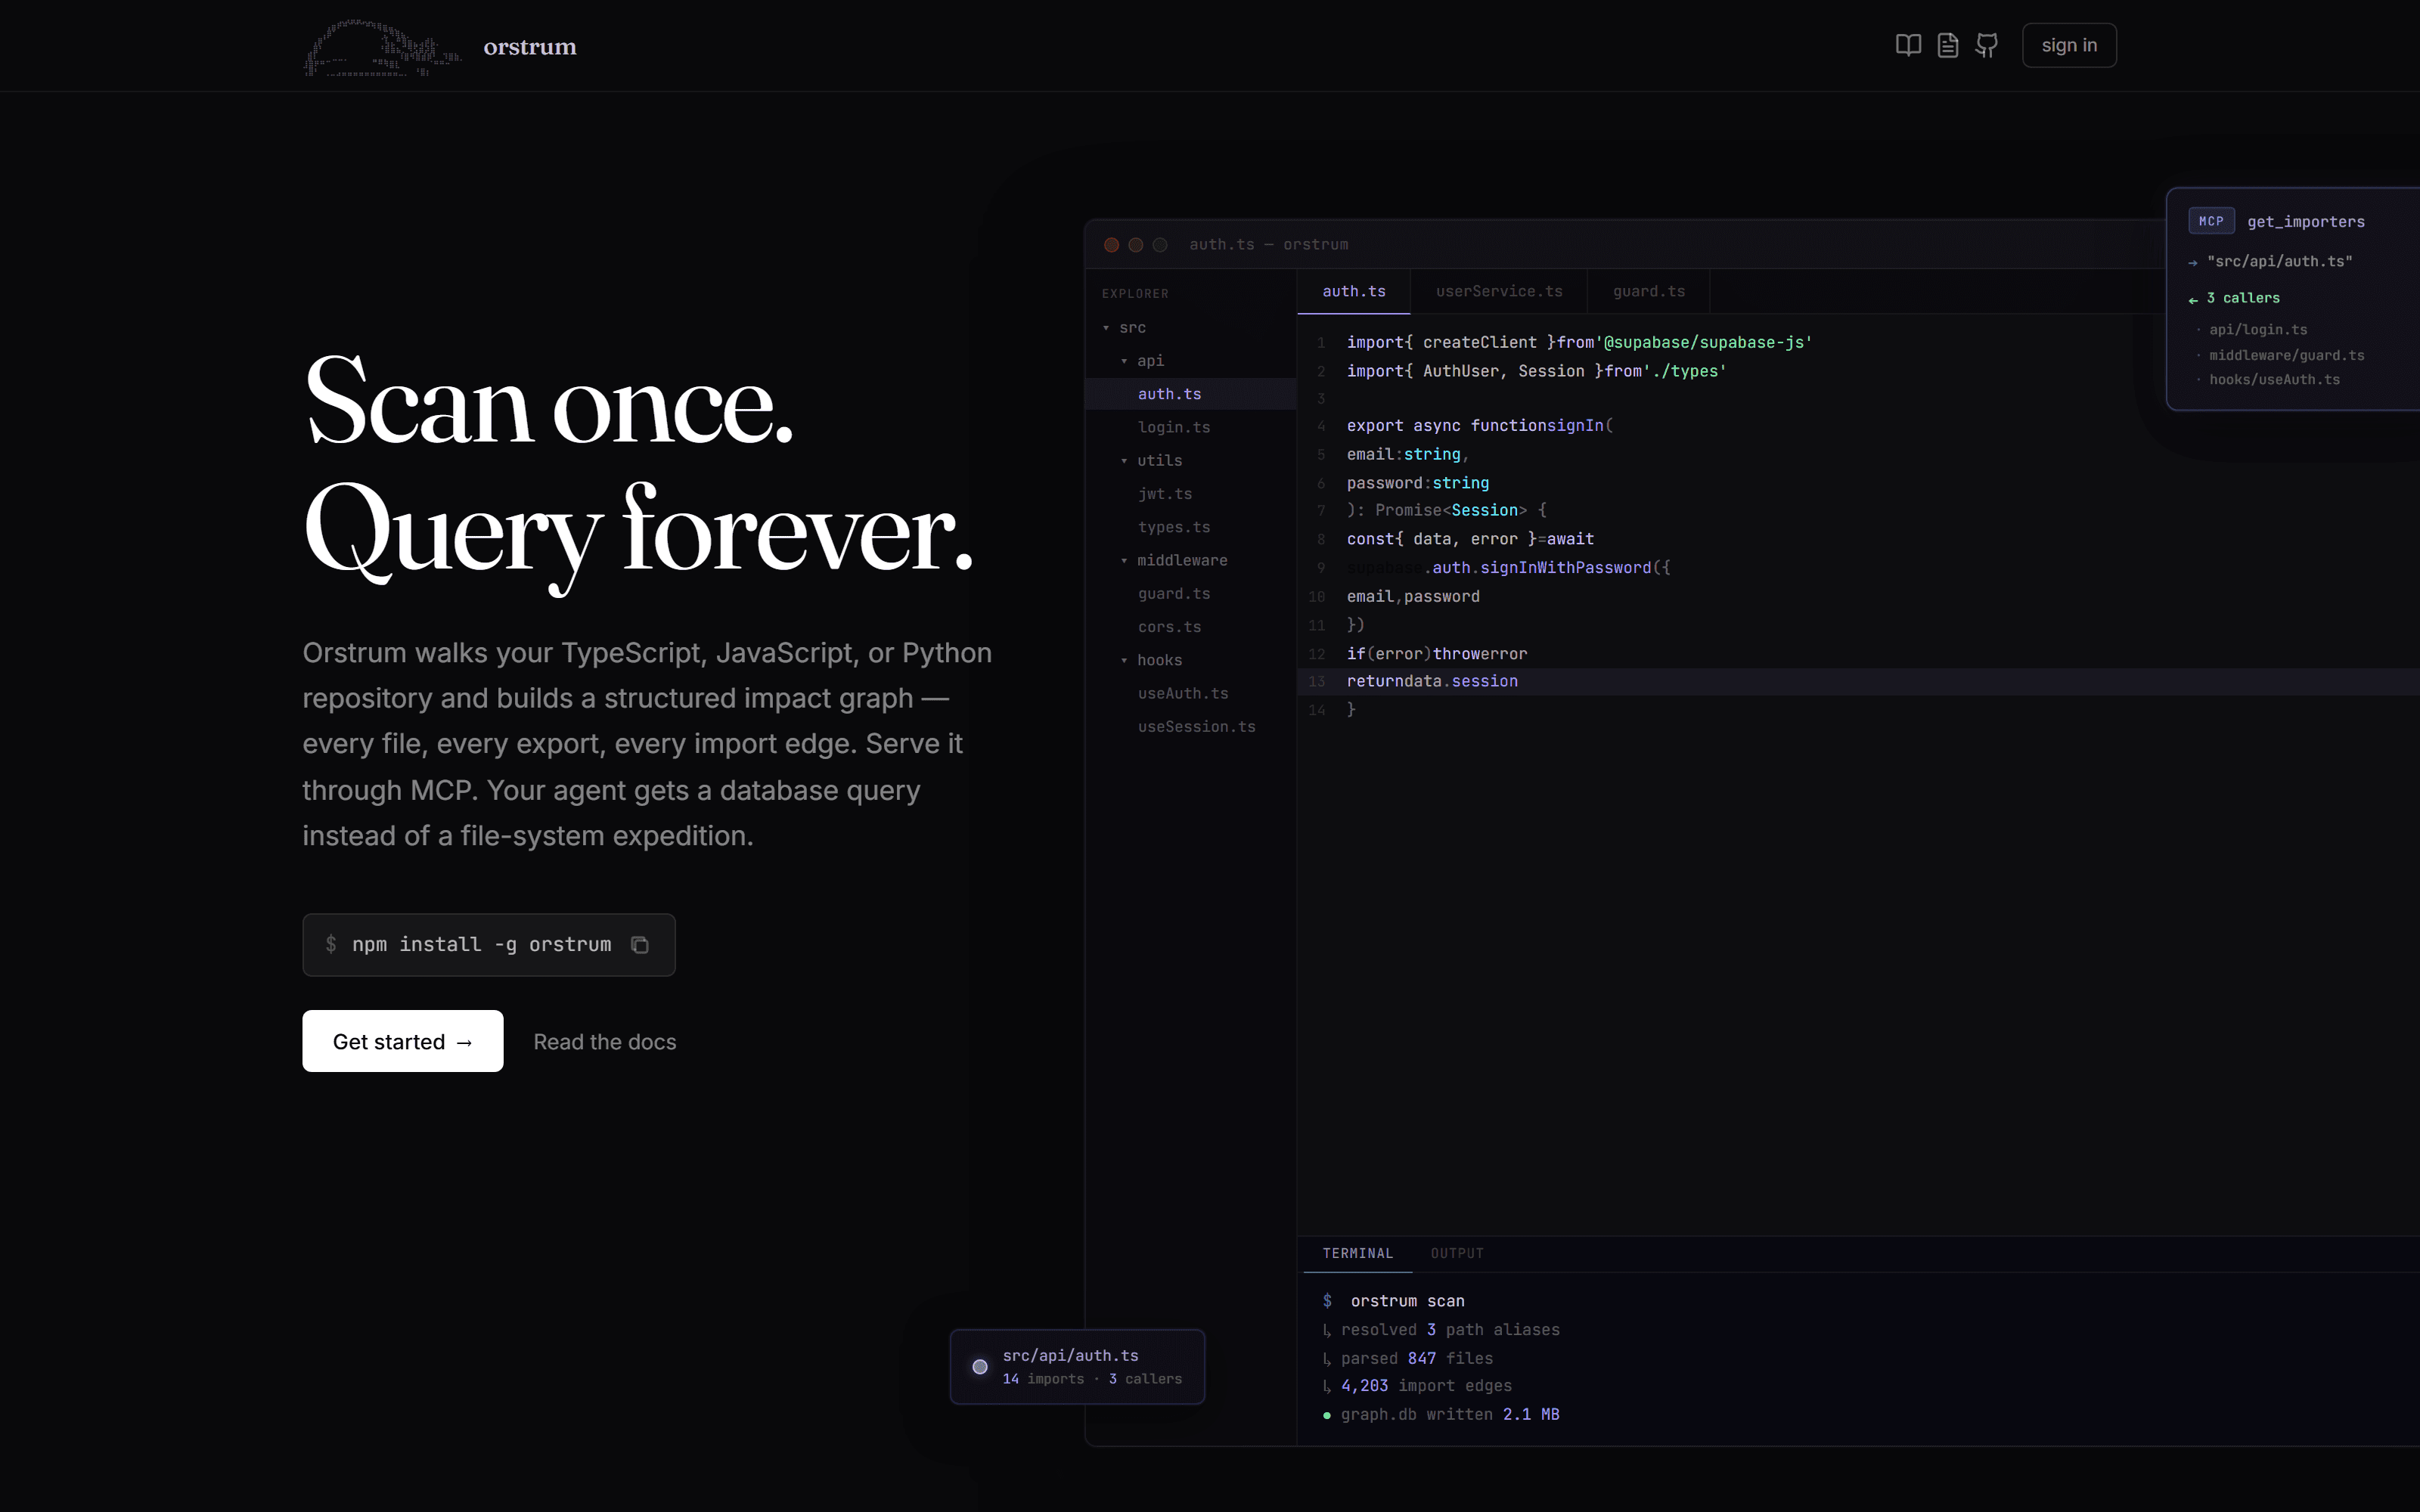
Task: Open guard.ts in the explorer tree
Action: 1174,594
